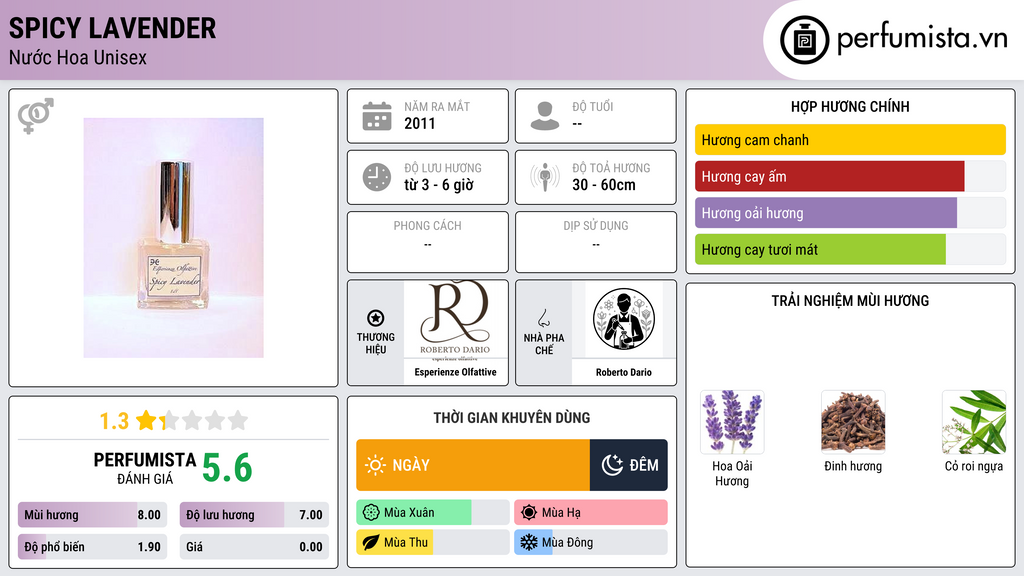This screenshot has width=1024, height=576.
Task: Click the moon icon in the Đêm bar
Action: (612, 465)
